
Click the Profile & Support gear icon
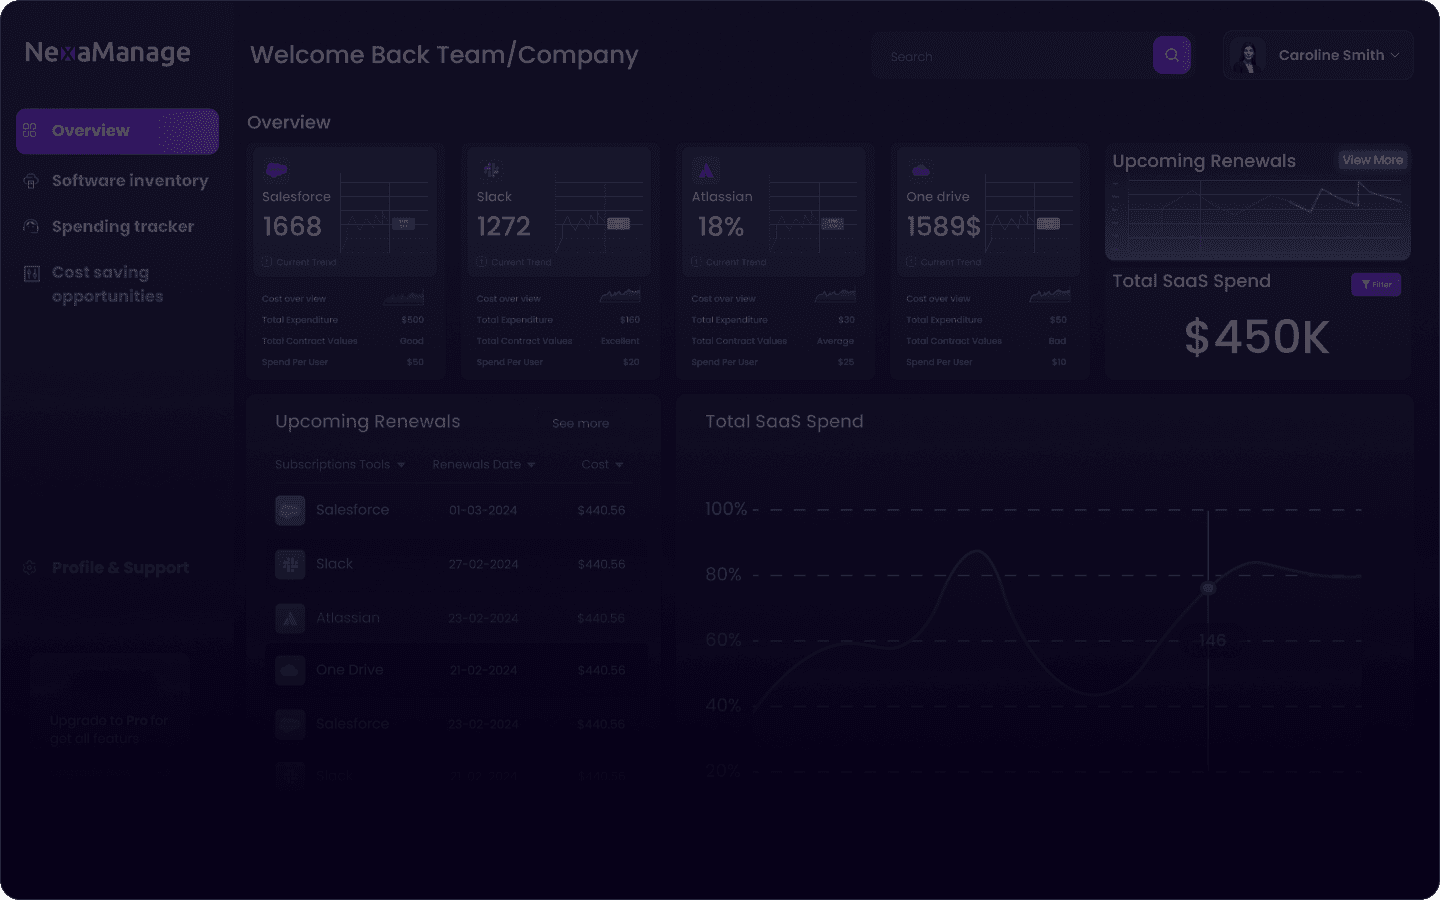click(x=30, y=567)
